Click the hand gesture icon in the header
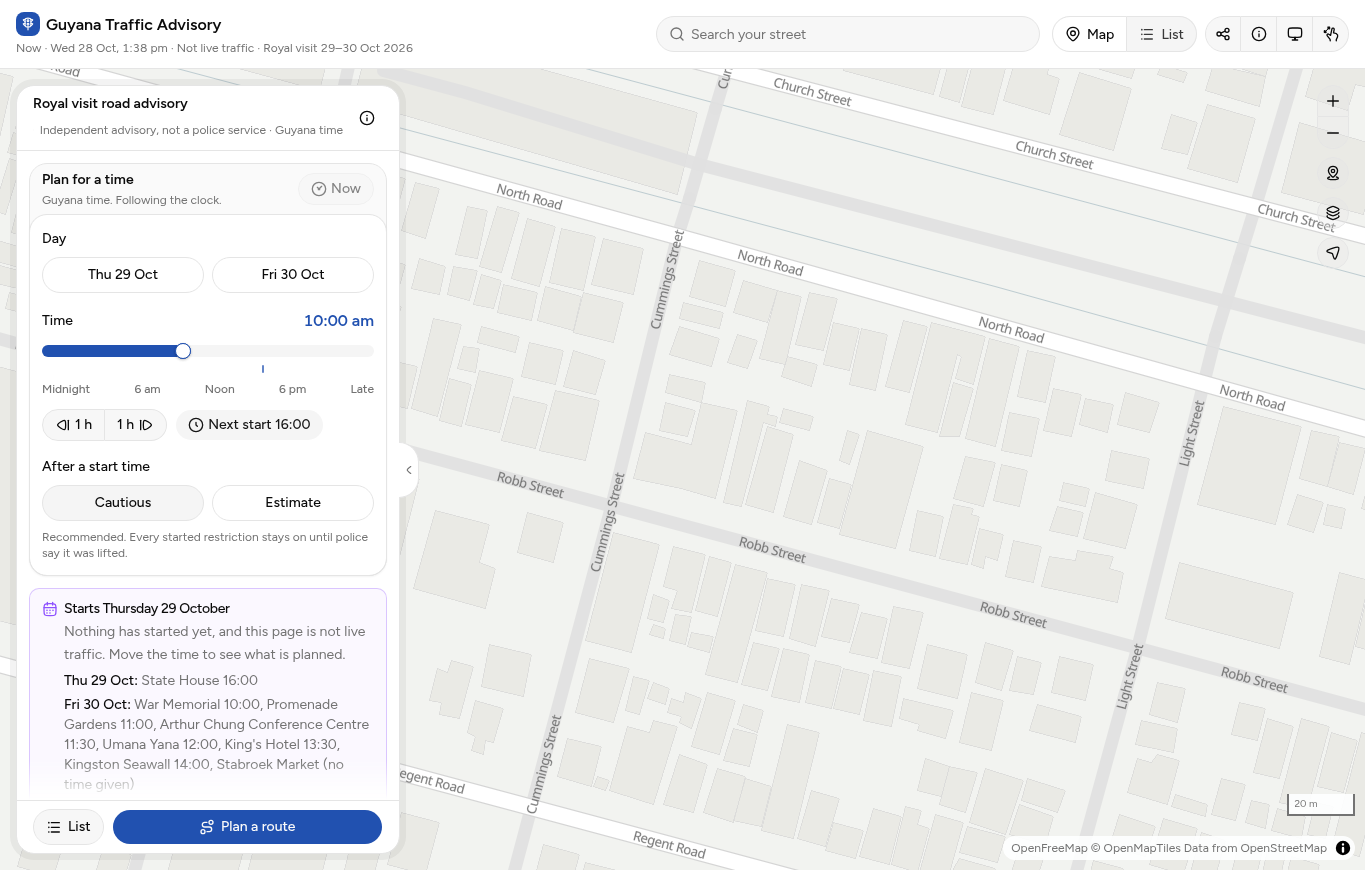Image resolution: width=1365 pixels, height=870 pixels. pyautogui.click(x=1330, y=34)
